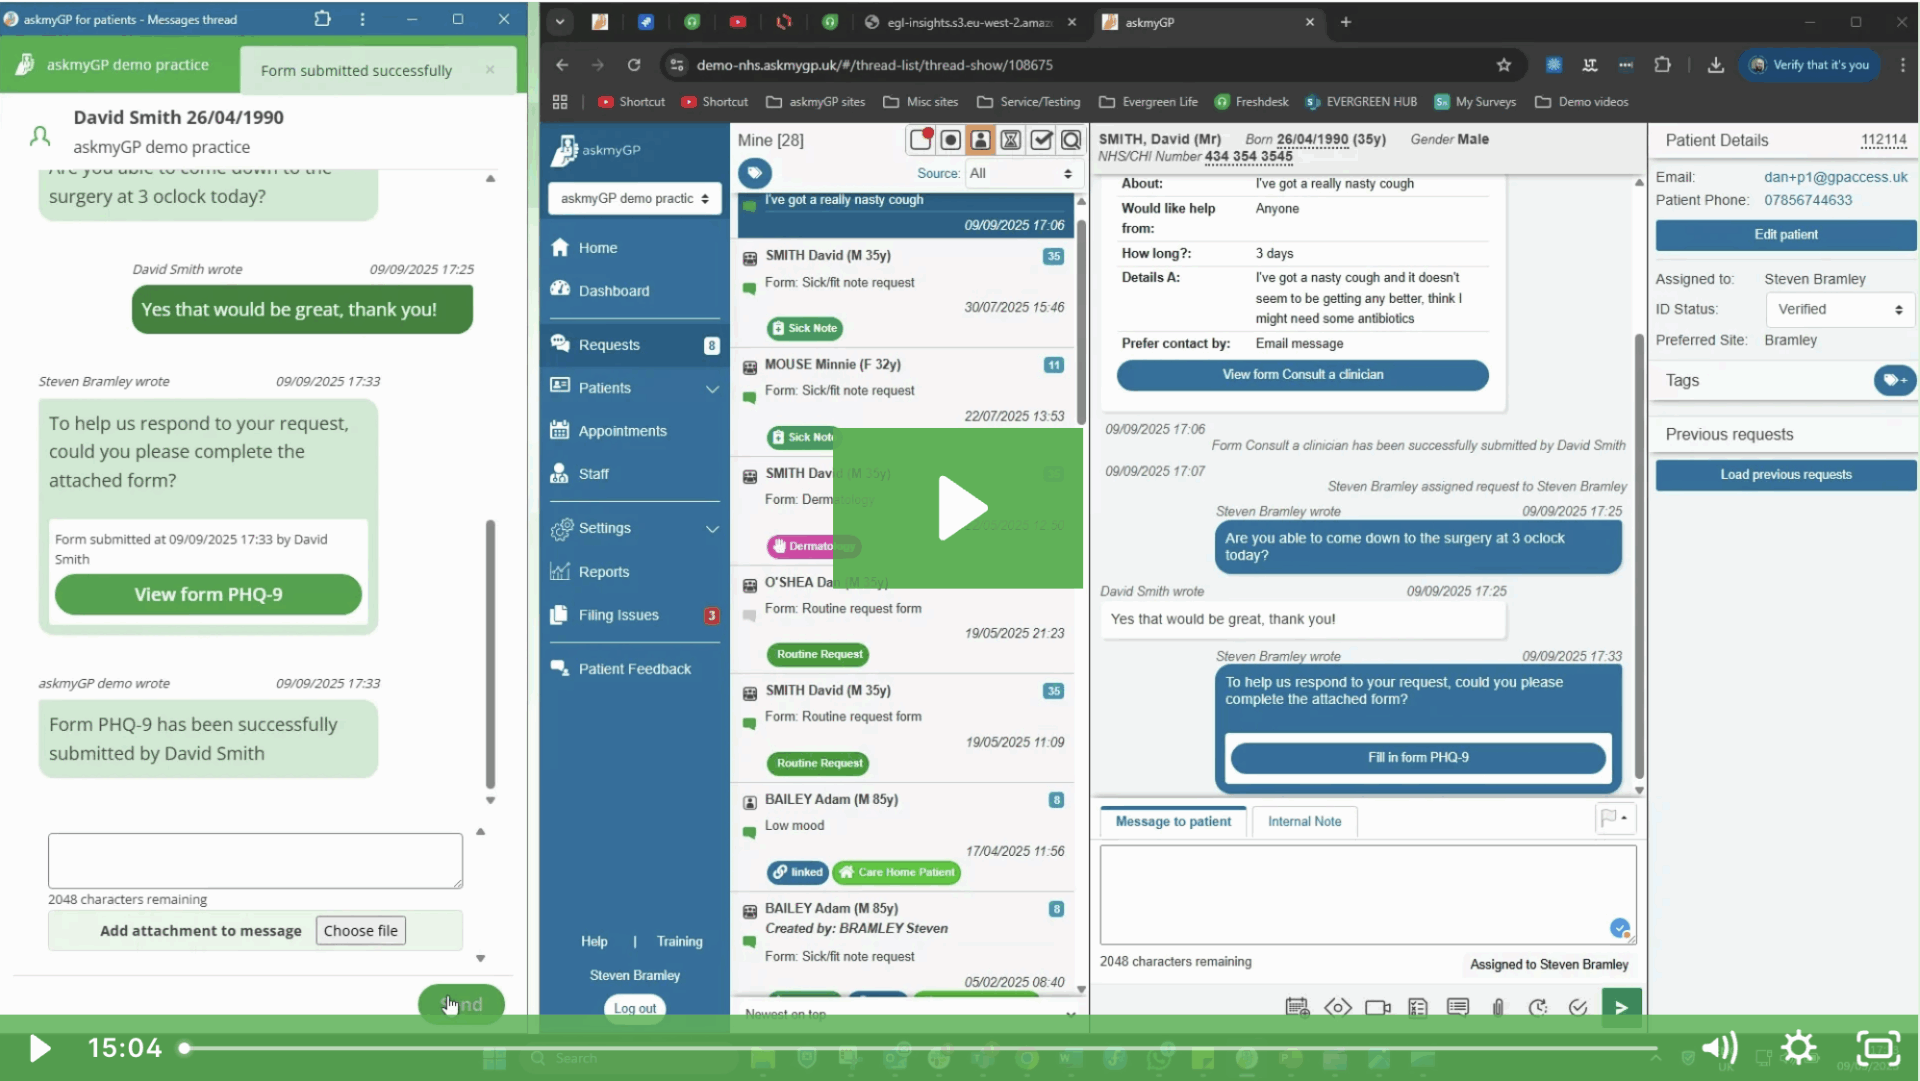The image size is (1920, 1081).
Task: Click the Edit patient button
Action: tap(1785, 234)
